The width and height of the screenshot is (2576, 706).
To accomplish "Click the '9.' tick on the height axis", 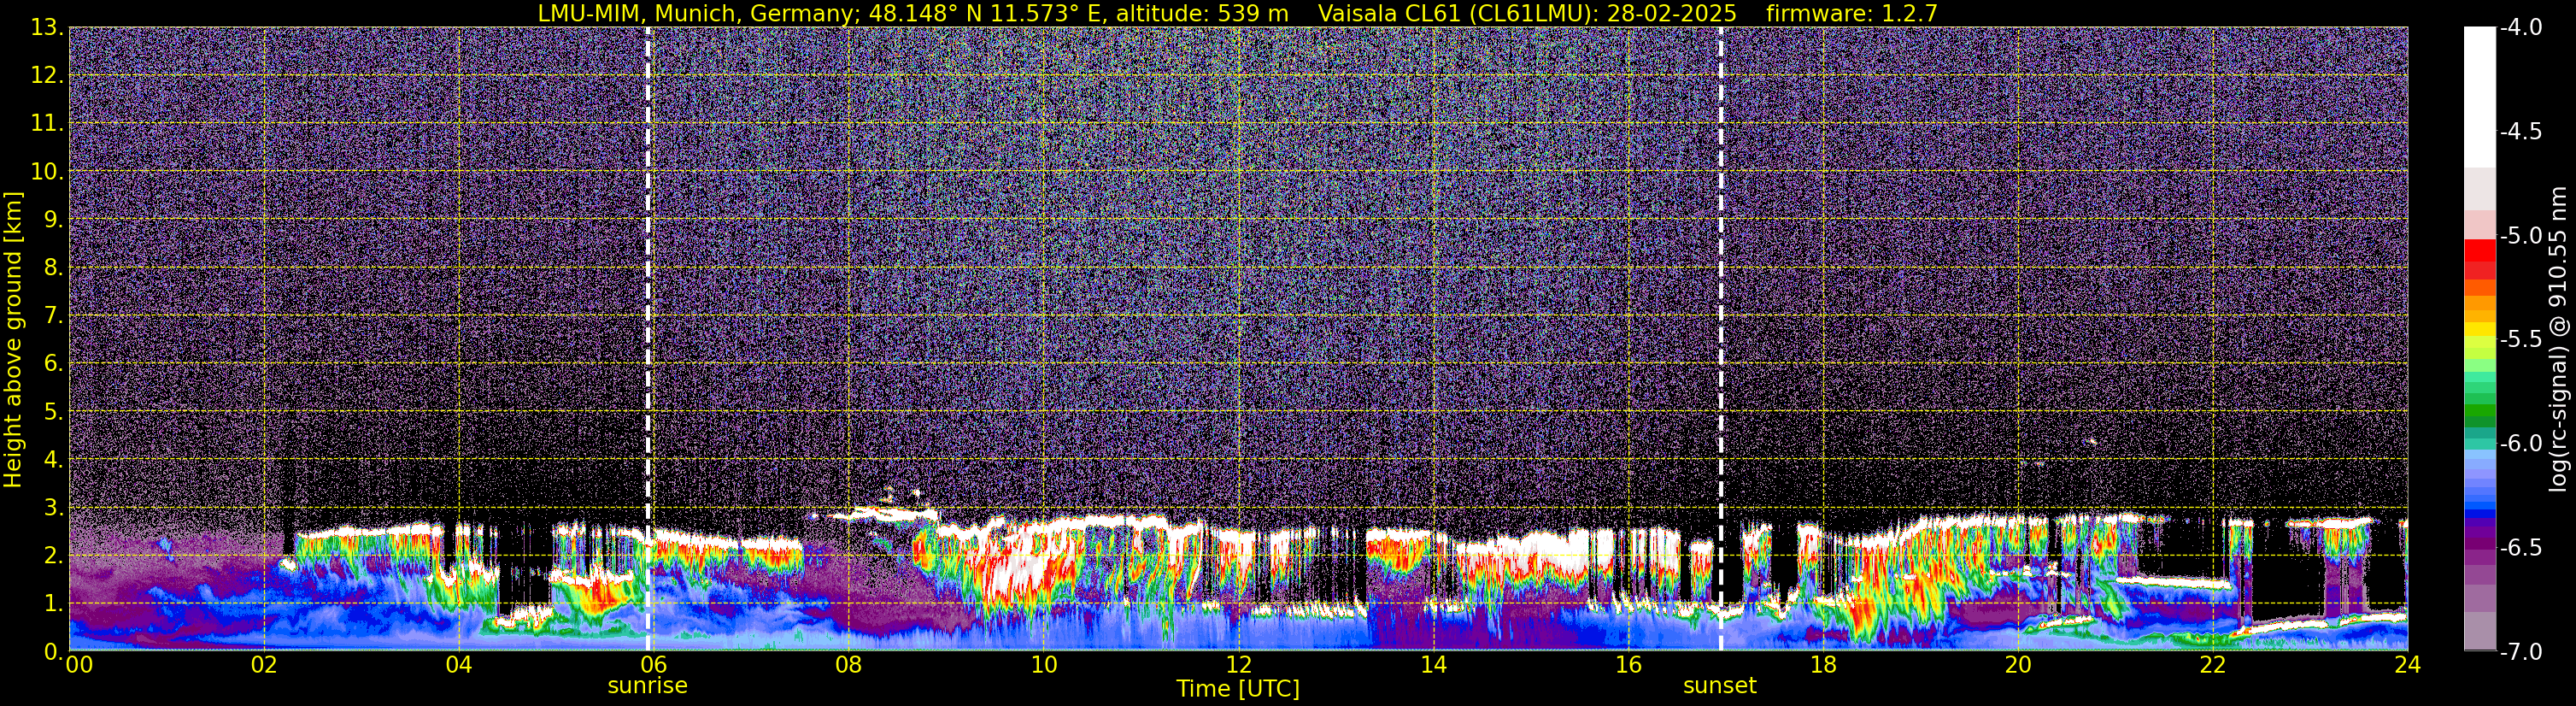I will tap(54, 220).
